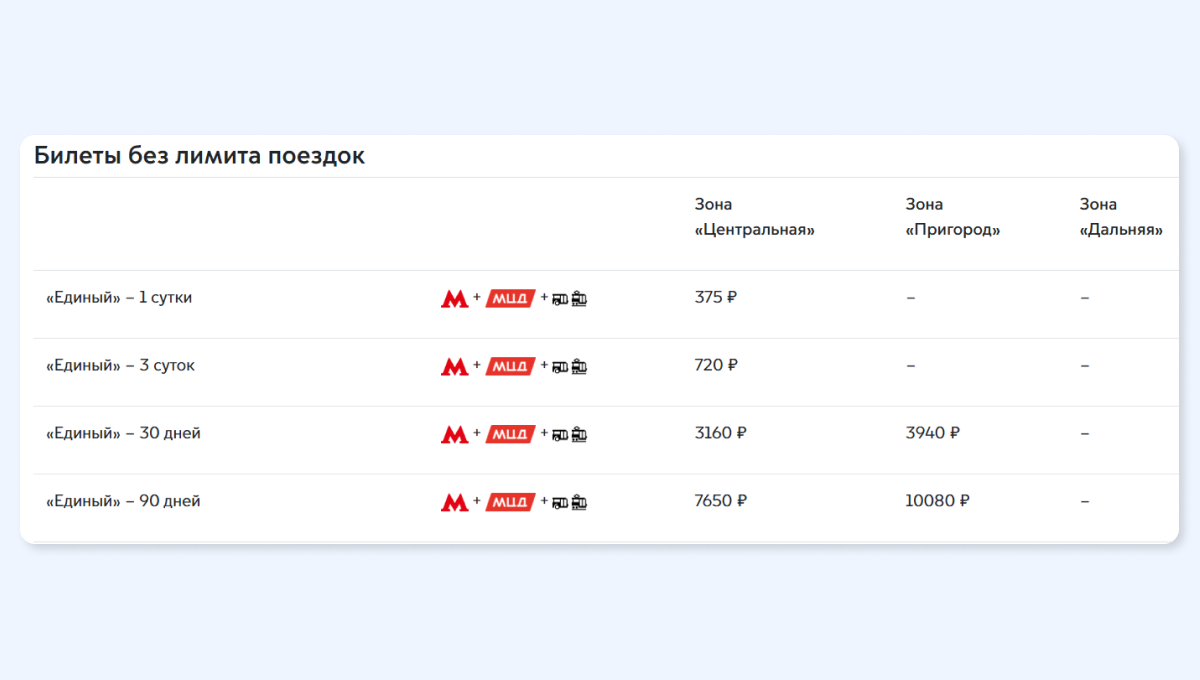Click the МЦД logo in the 30 дней row
The height and width of the screenshot is (680, 1200).
point(511,434)
